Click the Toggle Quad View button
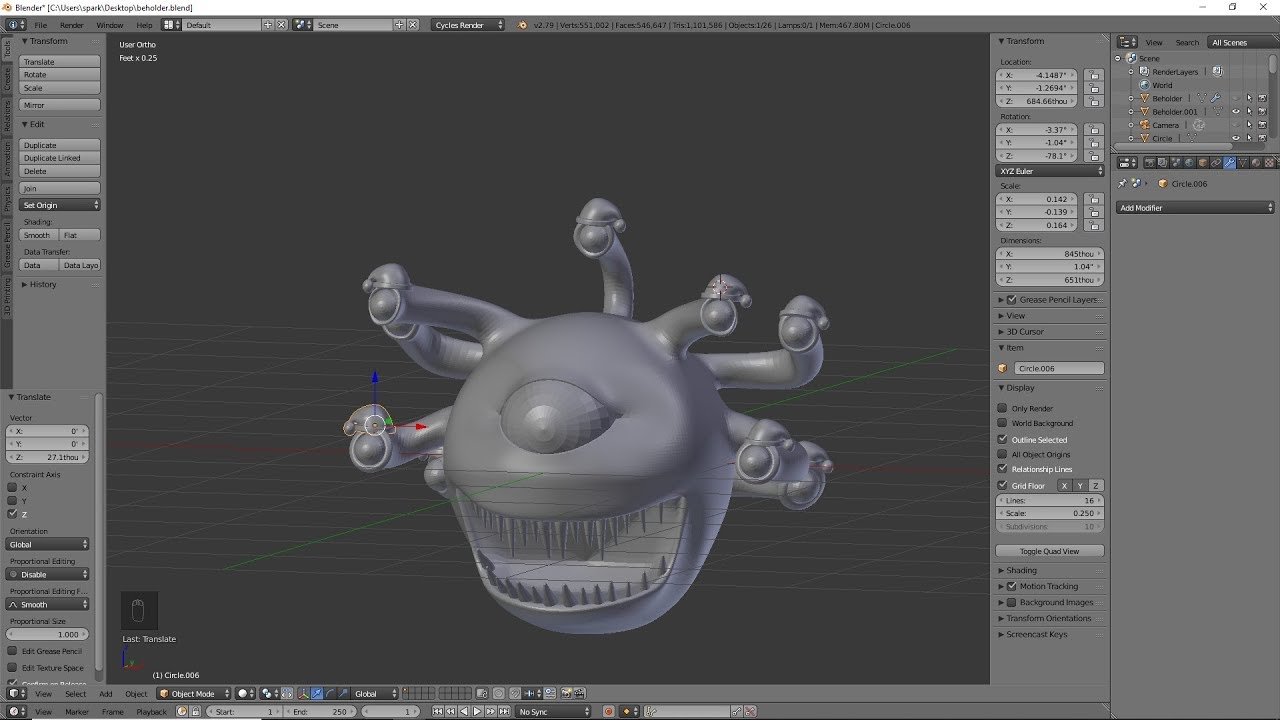Viewport: 1280px width, 720px height. tap(1050, 551)
